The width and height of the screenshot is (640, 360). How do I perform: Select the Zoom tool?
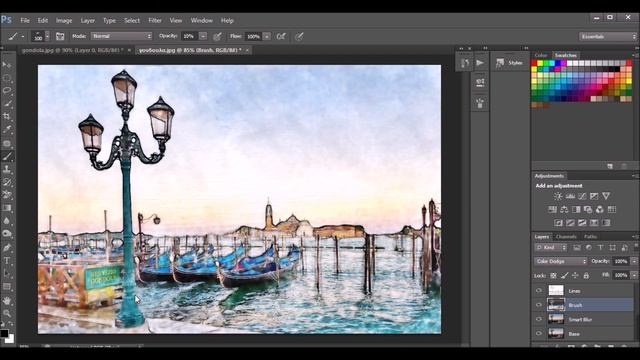(x=7, y=313)
